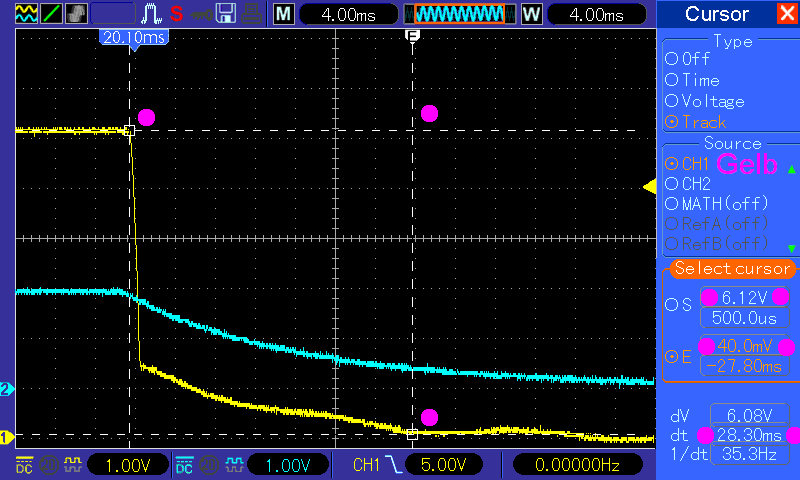Click the empty status box in top toolbar

coord(113,13)
